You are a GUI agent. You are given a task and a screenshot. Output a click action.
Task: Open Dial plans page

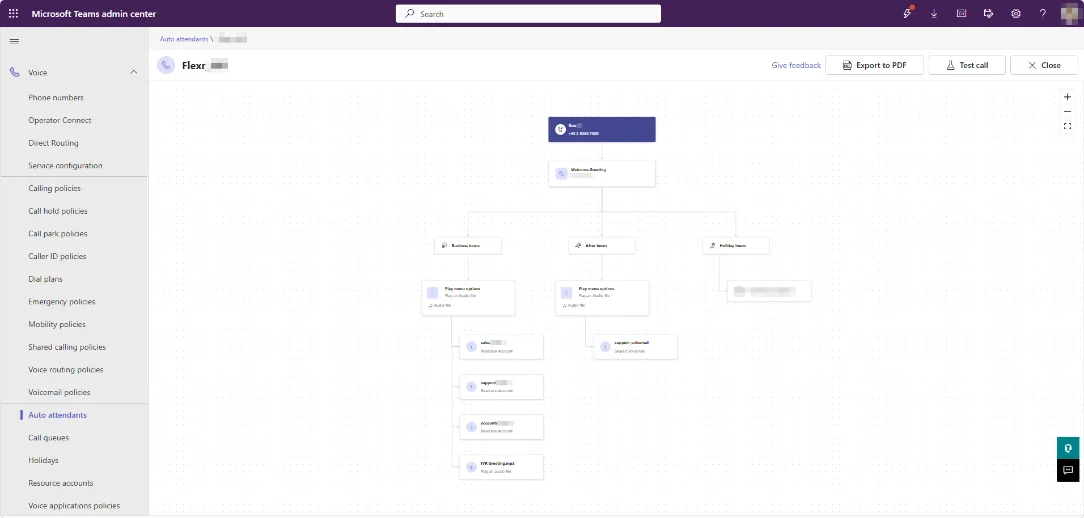pos(46,279)
